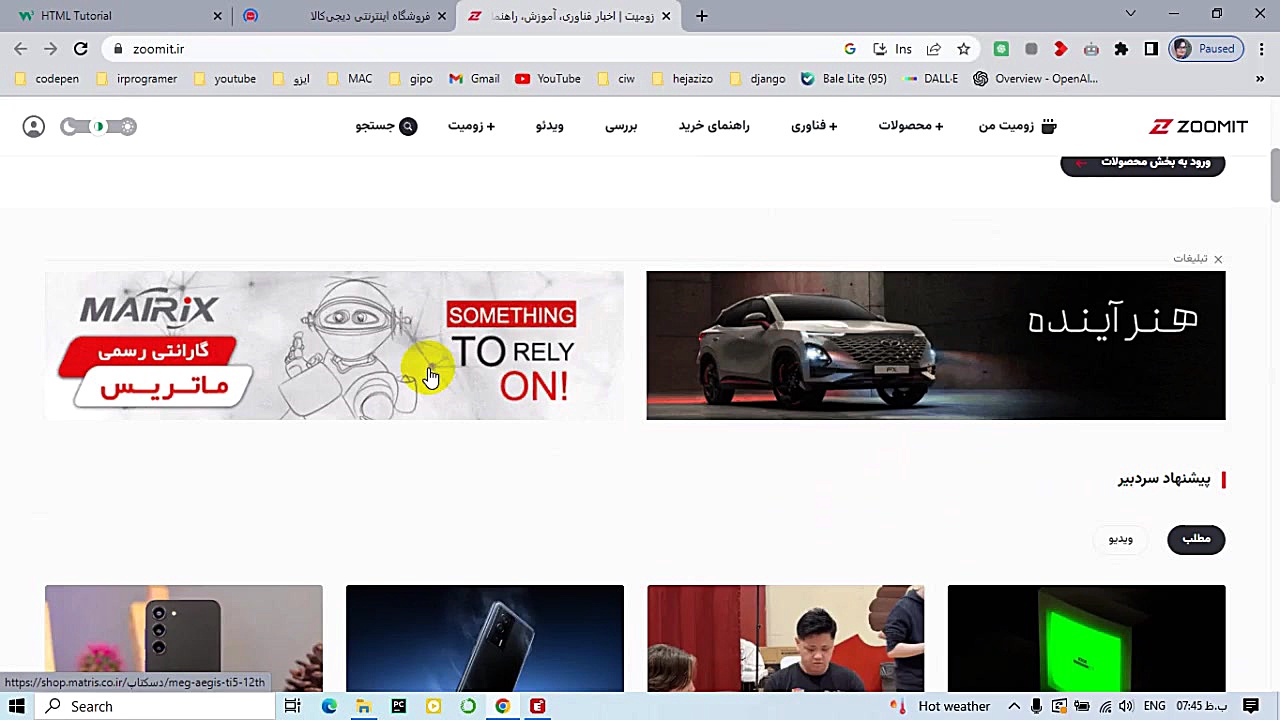The image size is (1280, 720).
Task: Open the codepen bookmark folder
Action: [47, 79]
